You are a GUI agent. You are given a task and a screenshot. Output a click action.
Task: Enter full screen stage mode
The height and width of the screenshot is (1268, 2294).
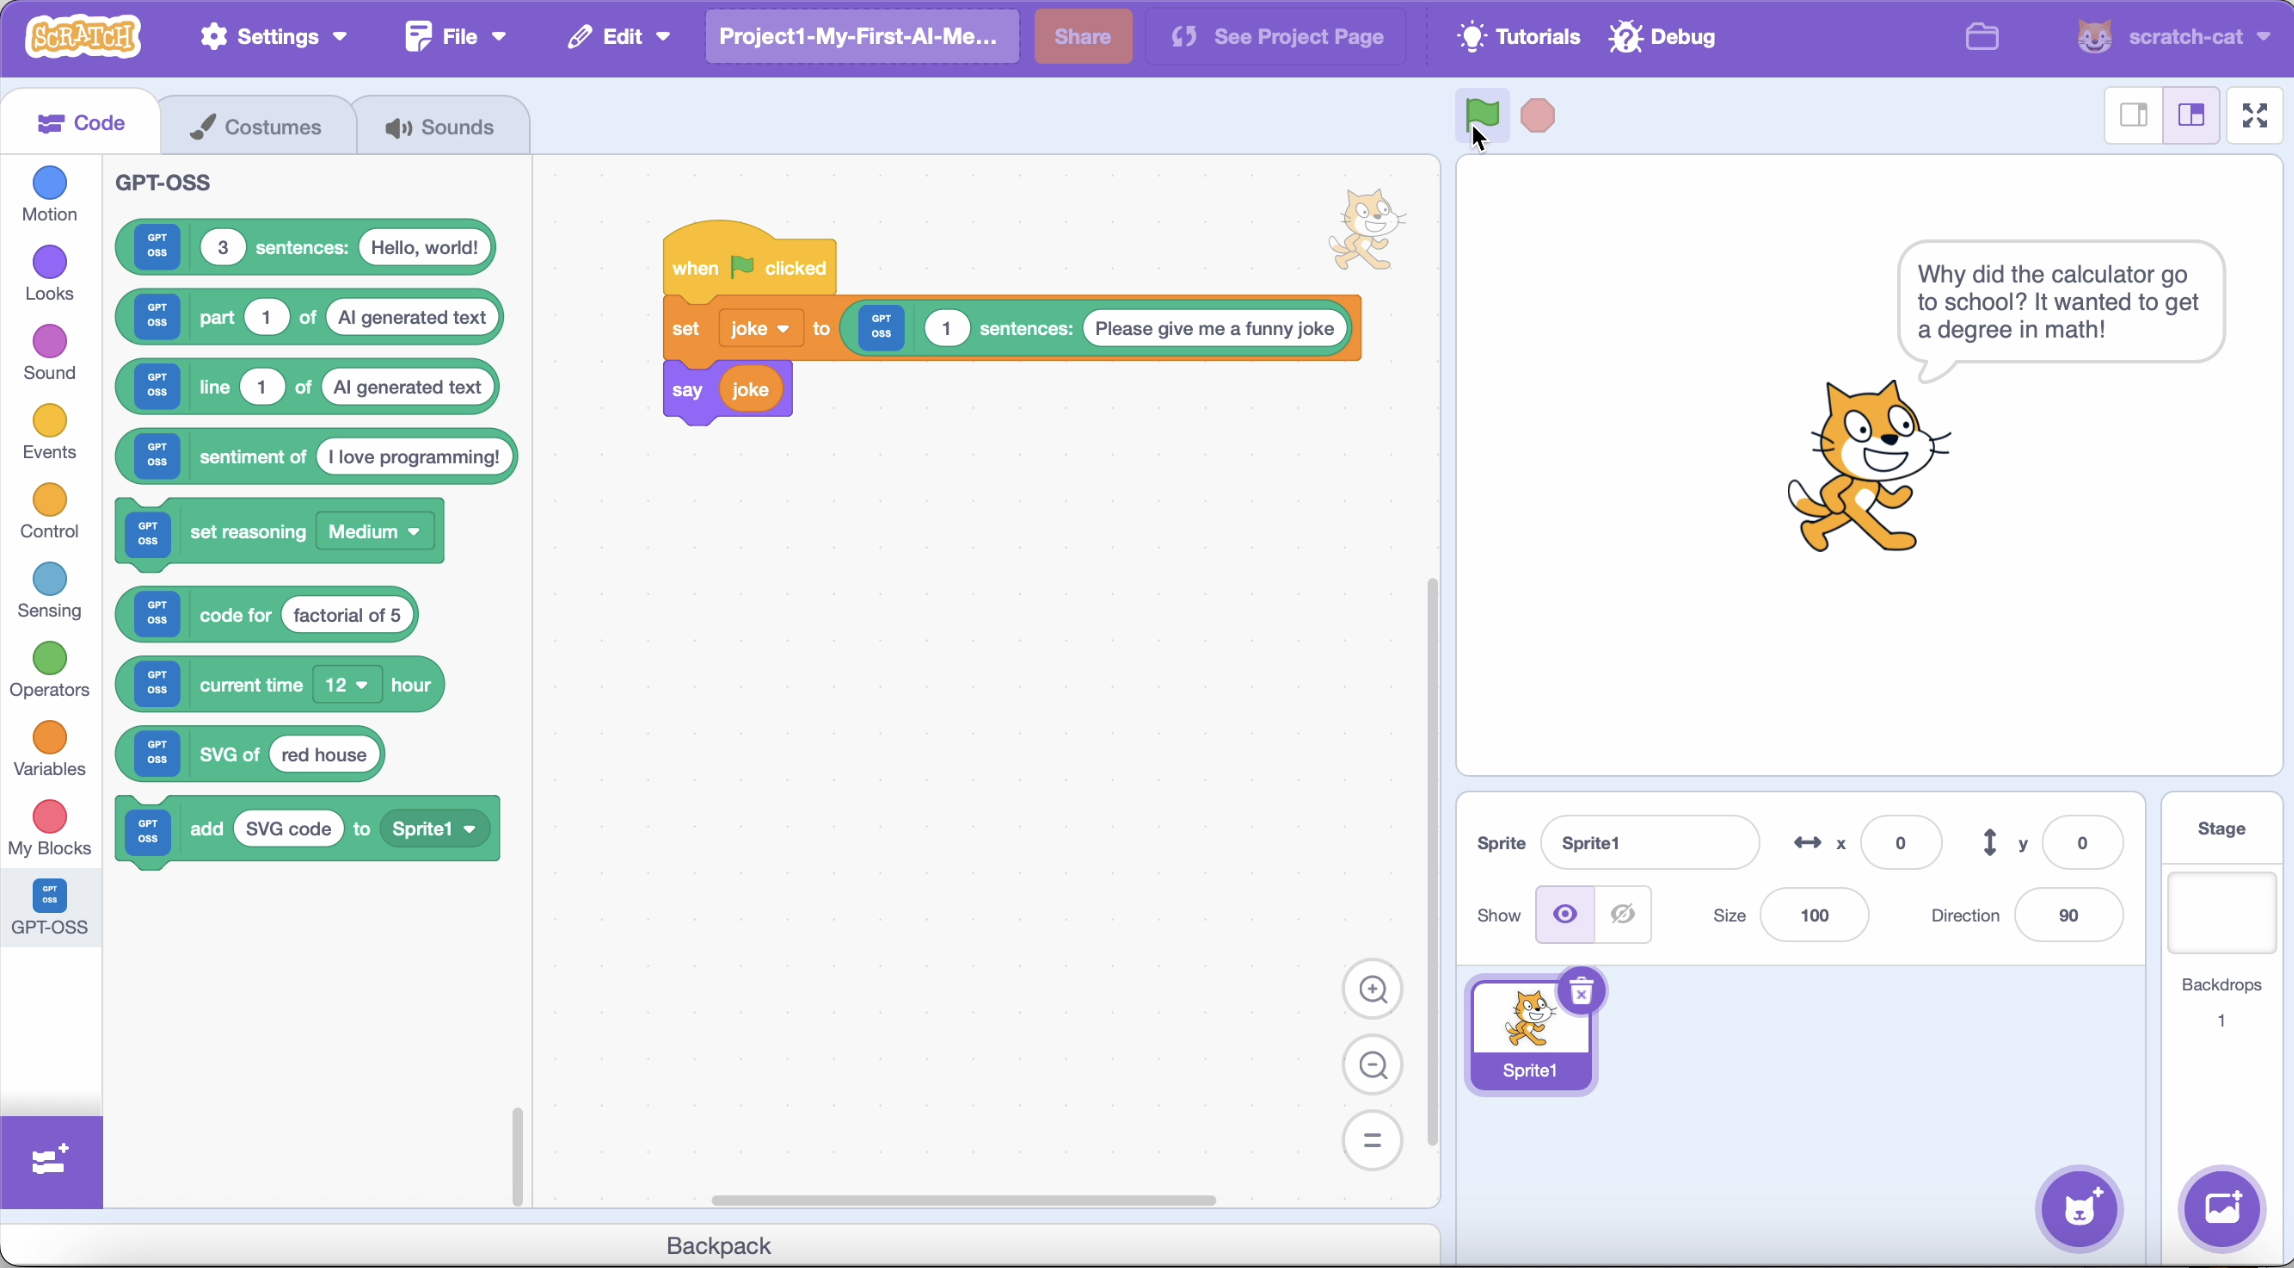pyautogui.click(x=2254, y=115)
